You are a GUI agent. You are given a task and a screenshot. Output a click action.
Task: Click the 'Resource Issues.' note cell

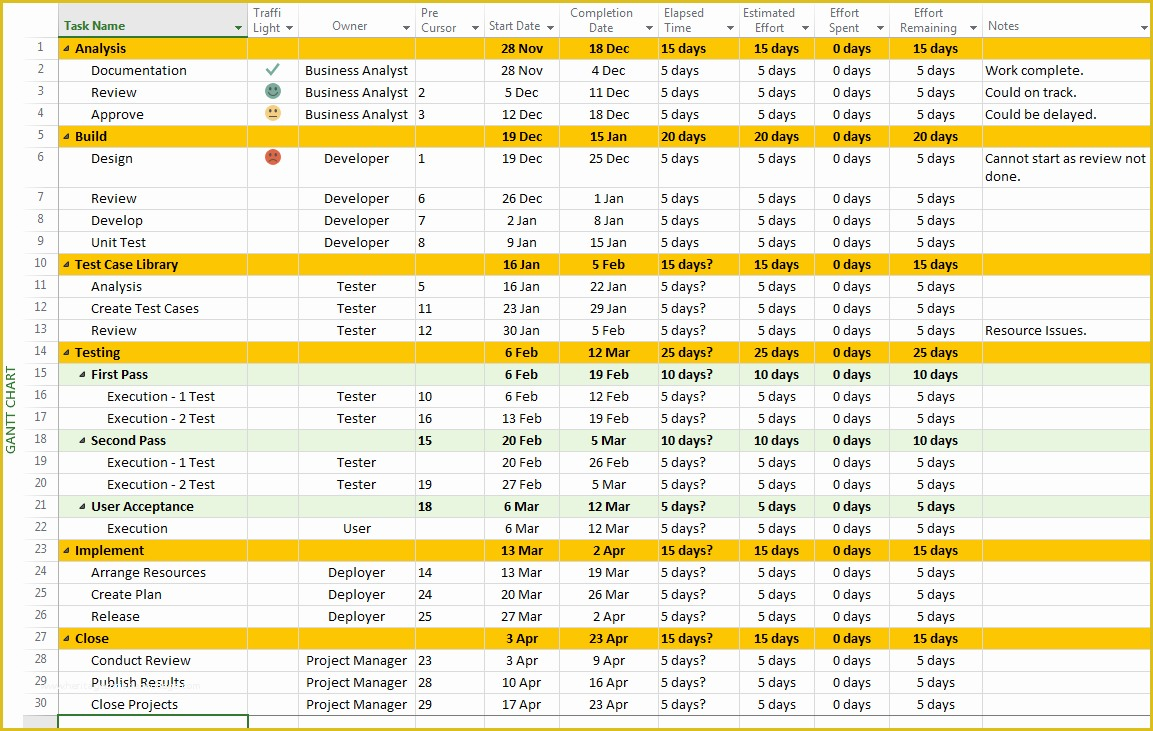(x=1035, y=330)
